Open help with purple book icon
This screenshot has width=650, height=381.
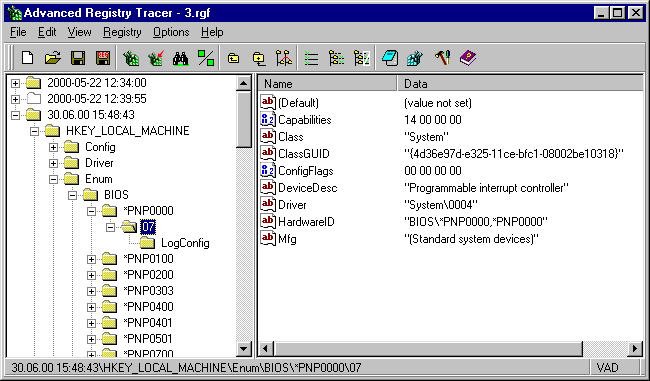[468, 58]
